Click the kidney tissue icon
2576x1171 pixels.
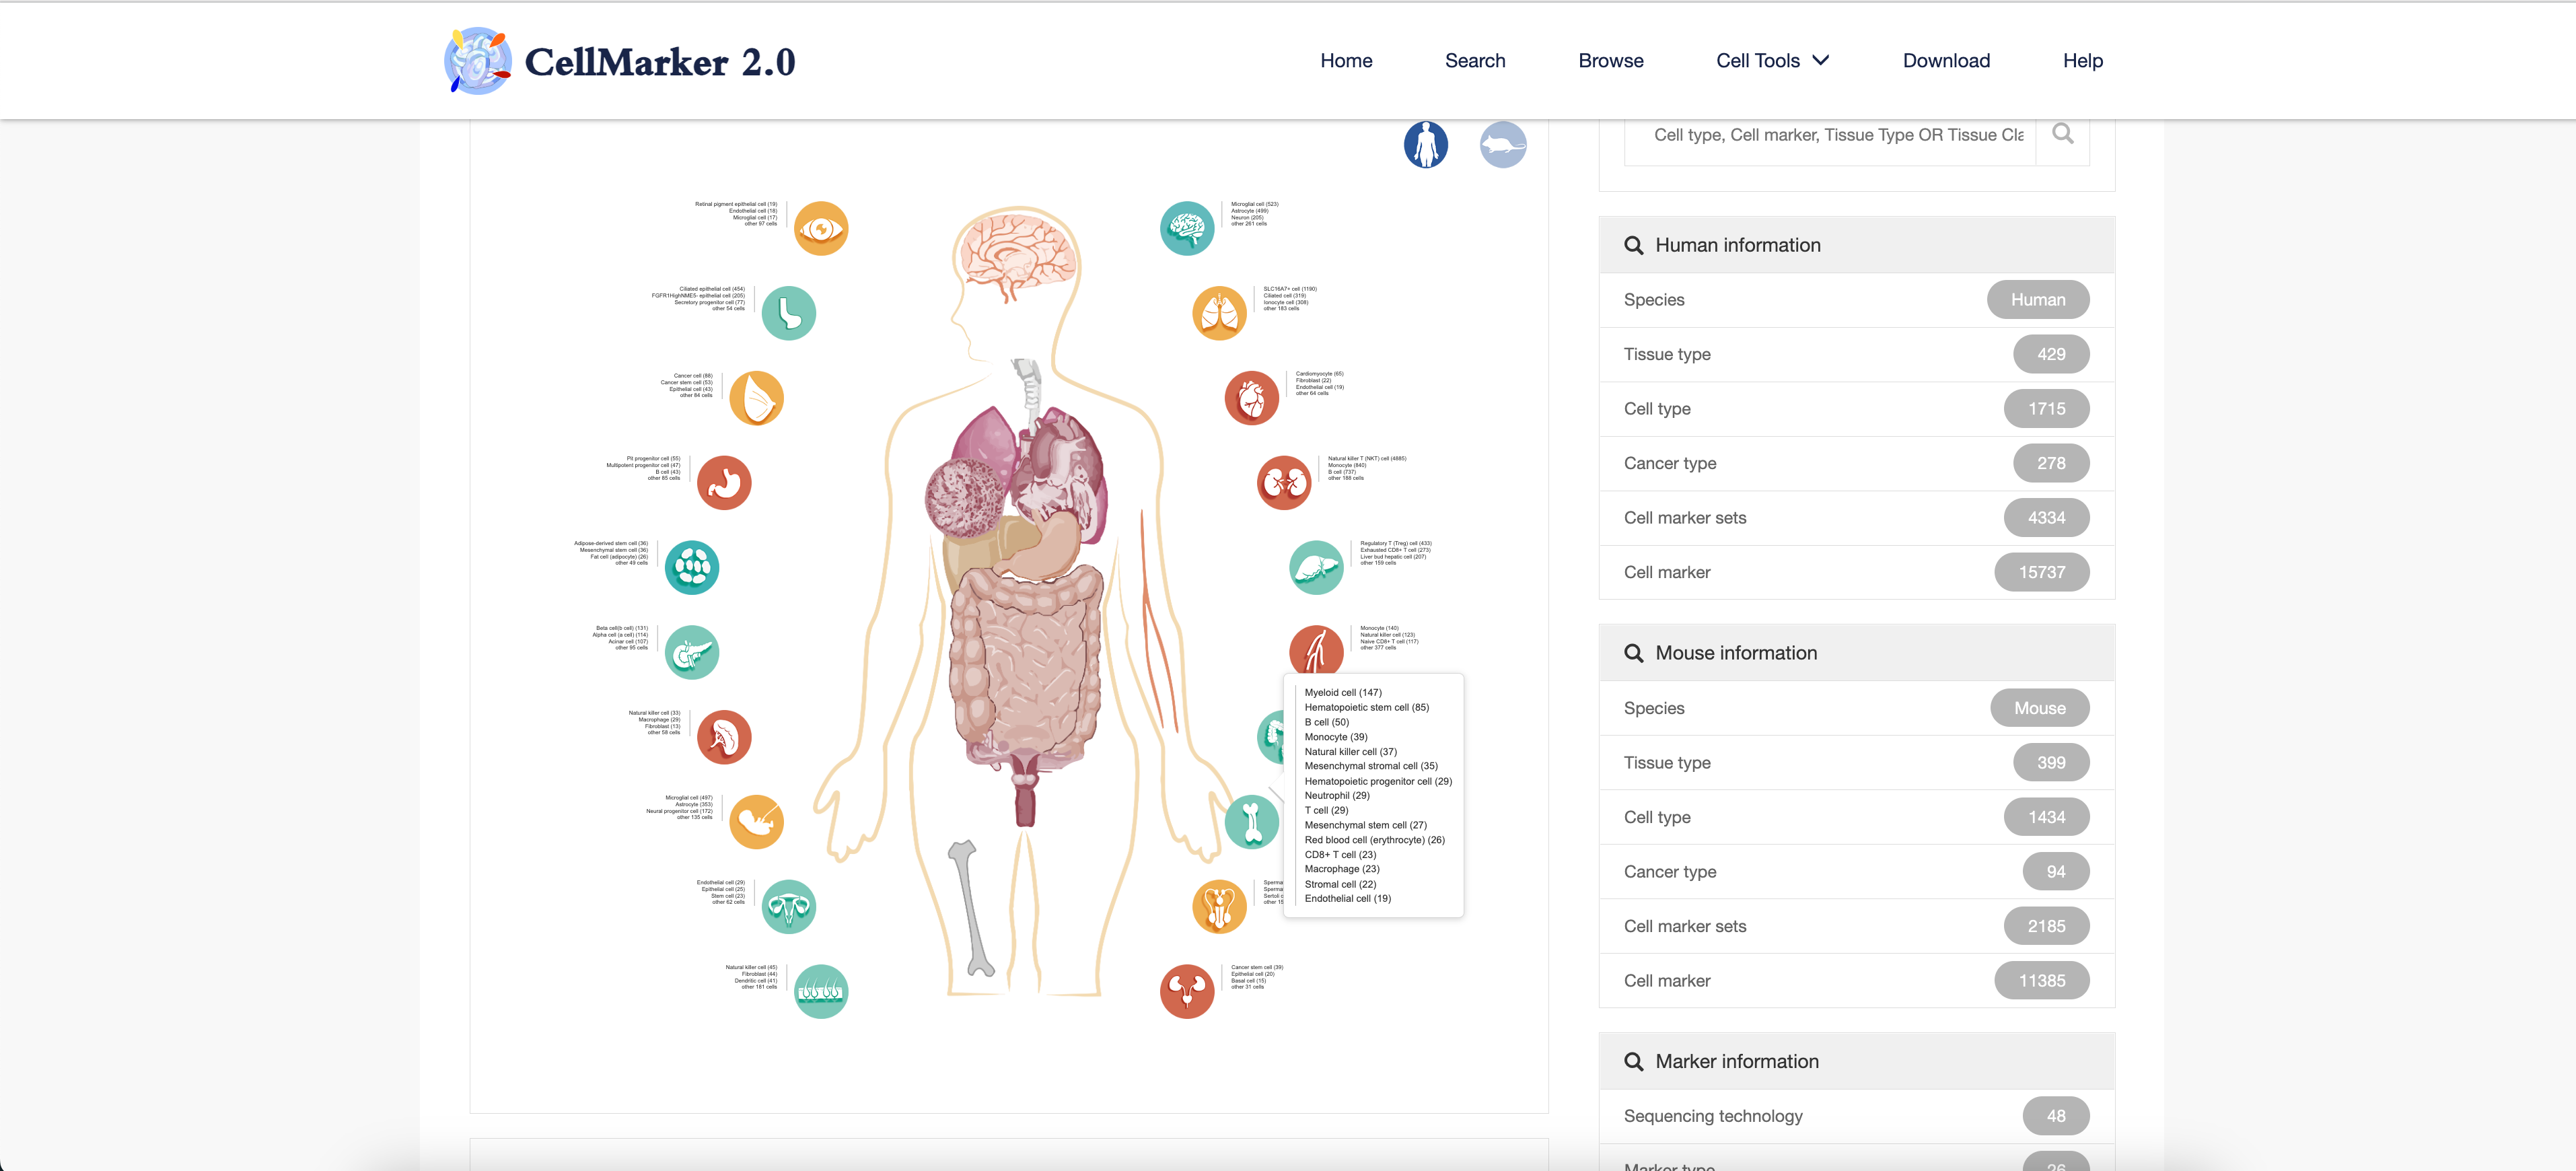tap(1283, 483)
